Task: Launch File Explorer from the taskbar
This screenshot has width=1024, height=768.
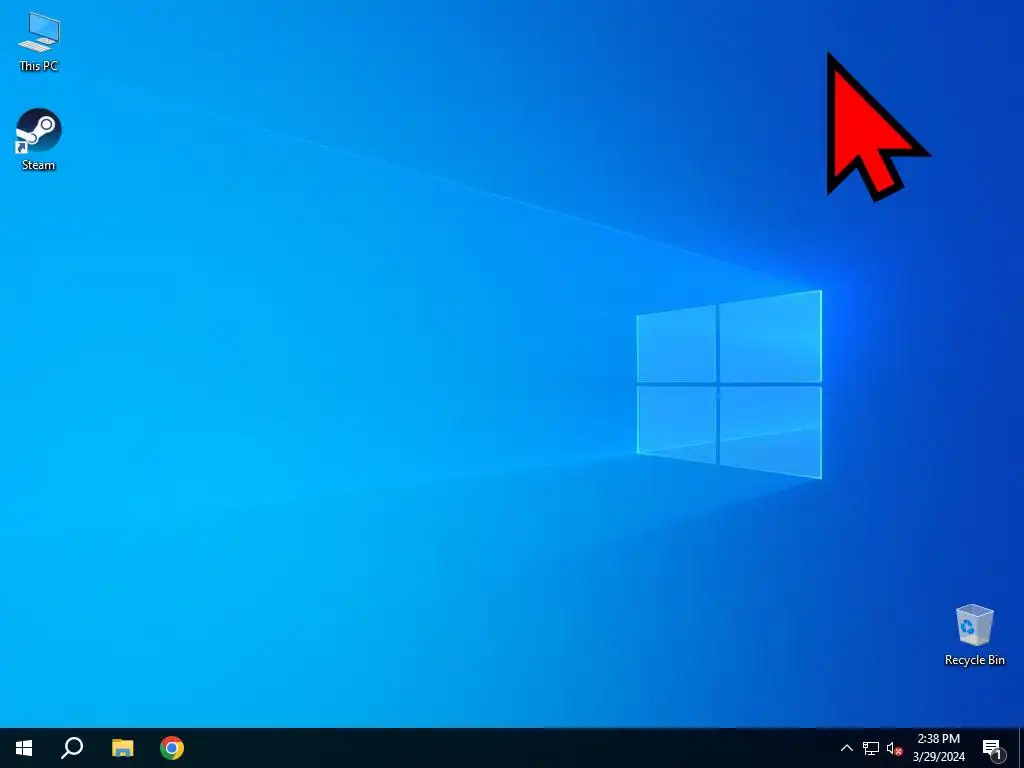Action: tap(122, 748)
